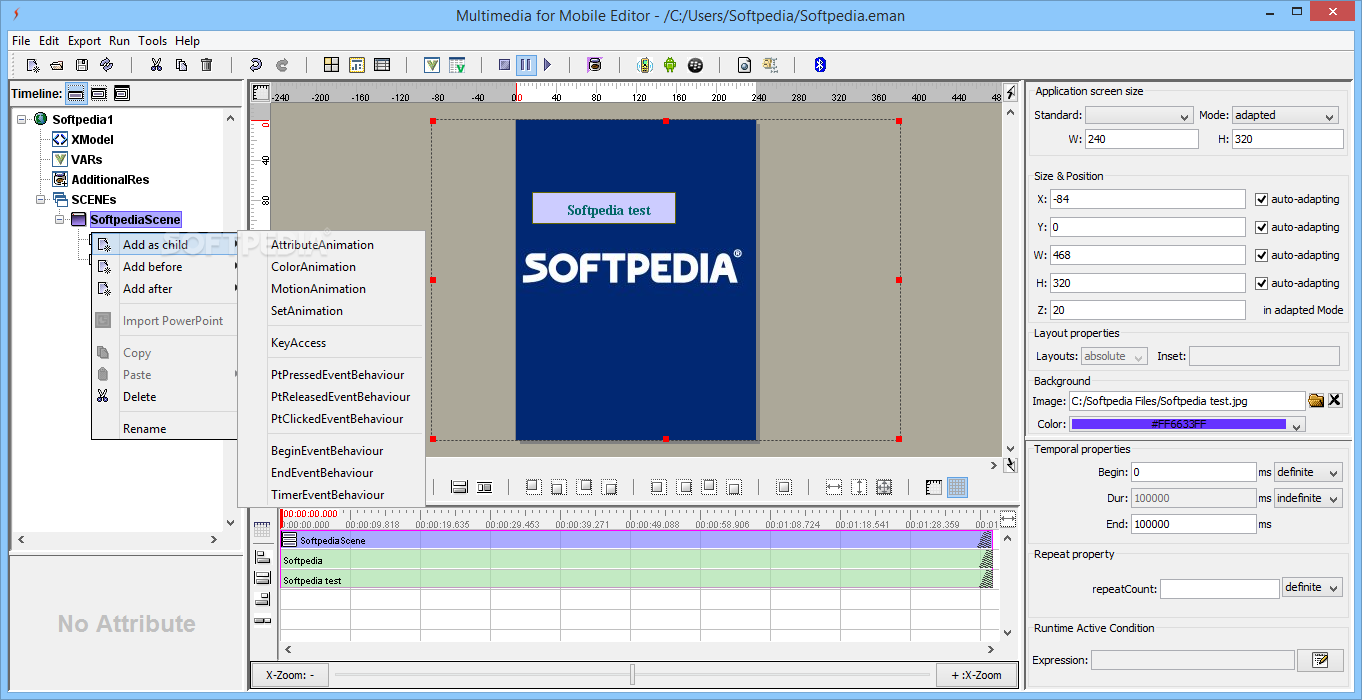Click the Android robot icon

tap(670, 65)
